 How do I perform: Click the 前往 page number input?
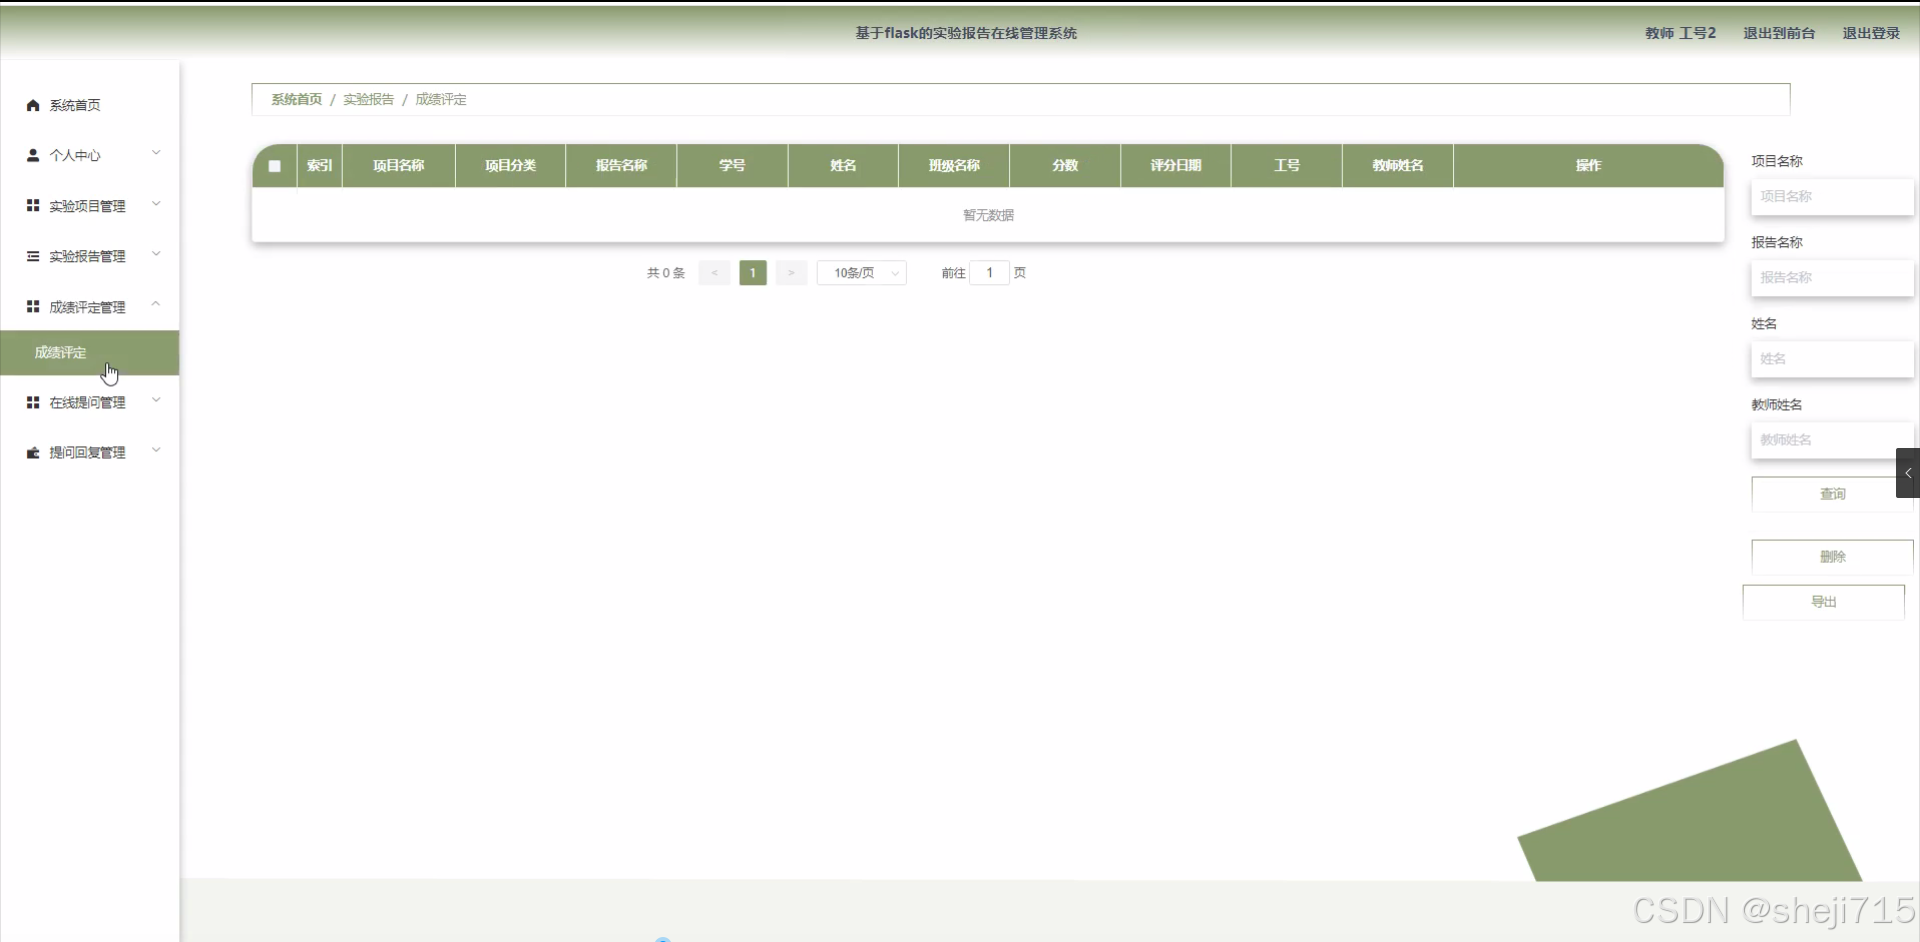(989, 273)
